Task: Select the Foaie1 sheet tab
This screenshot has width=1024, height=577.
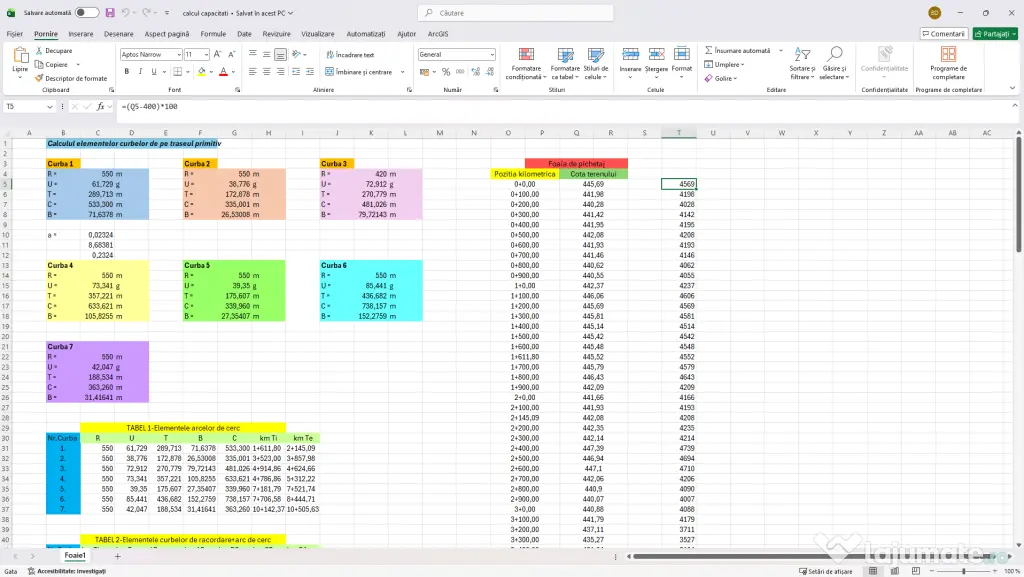Action: 75,555
